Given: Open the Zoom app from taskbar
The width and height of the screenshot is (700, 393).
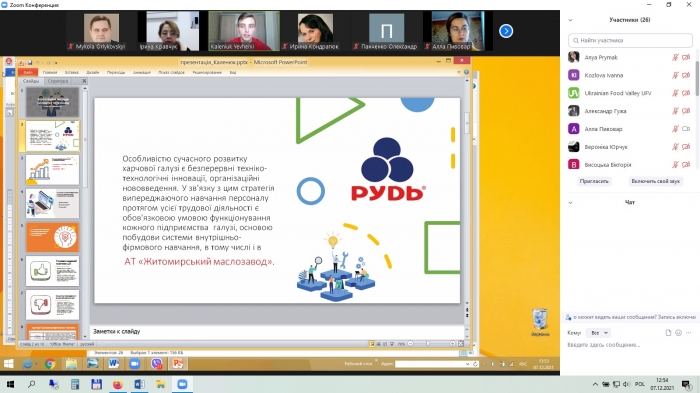Looking at the screenshot, I should (182, 384).
